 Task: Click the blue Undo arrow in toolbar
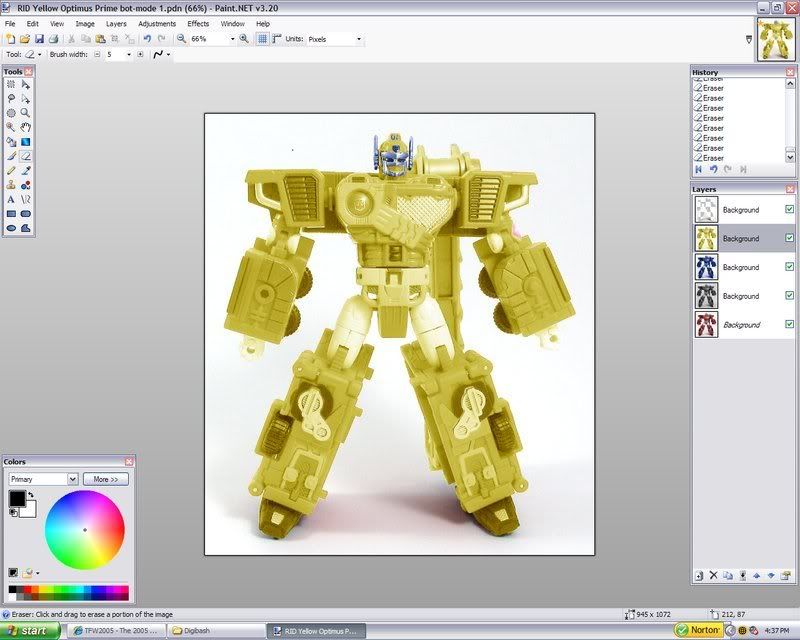coord(147,39)
